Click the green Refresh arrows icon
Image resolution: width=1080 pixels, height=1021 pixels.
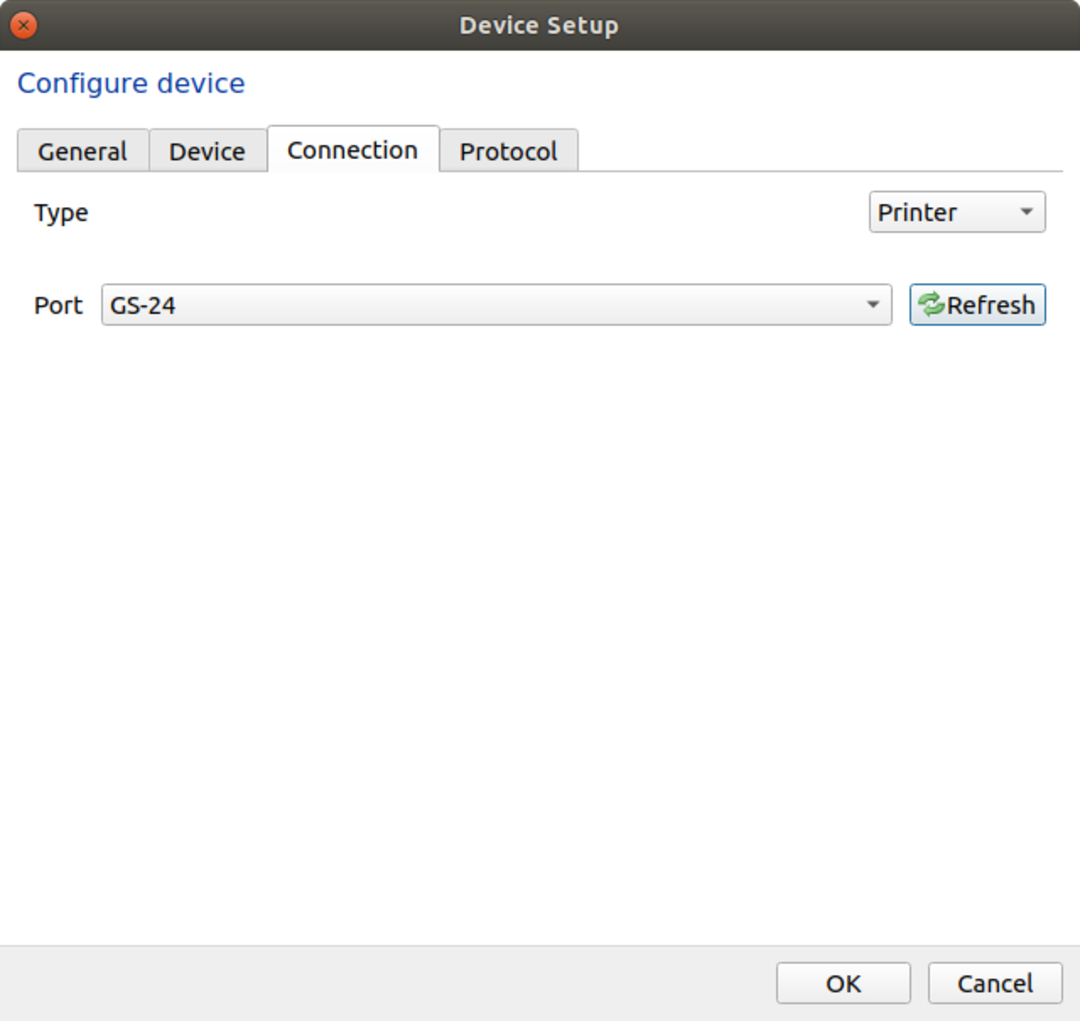pos(932,305)
